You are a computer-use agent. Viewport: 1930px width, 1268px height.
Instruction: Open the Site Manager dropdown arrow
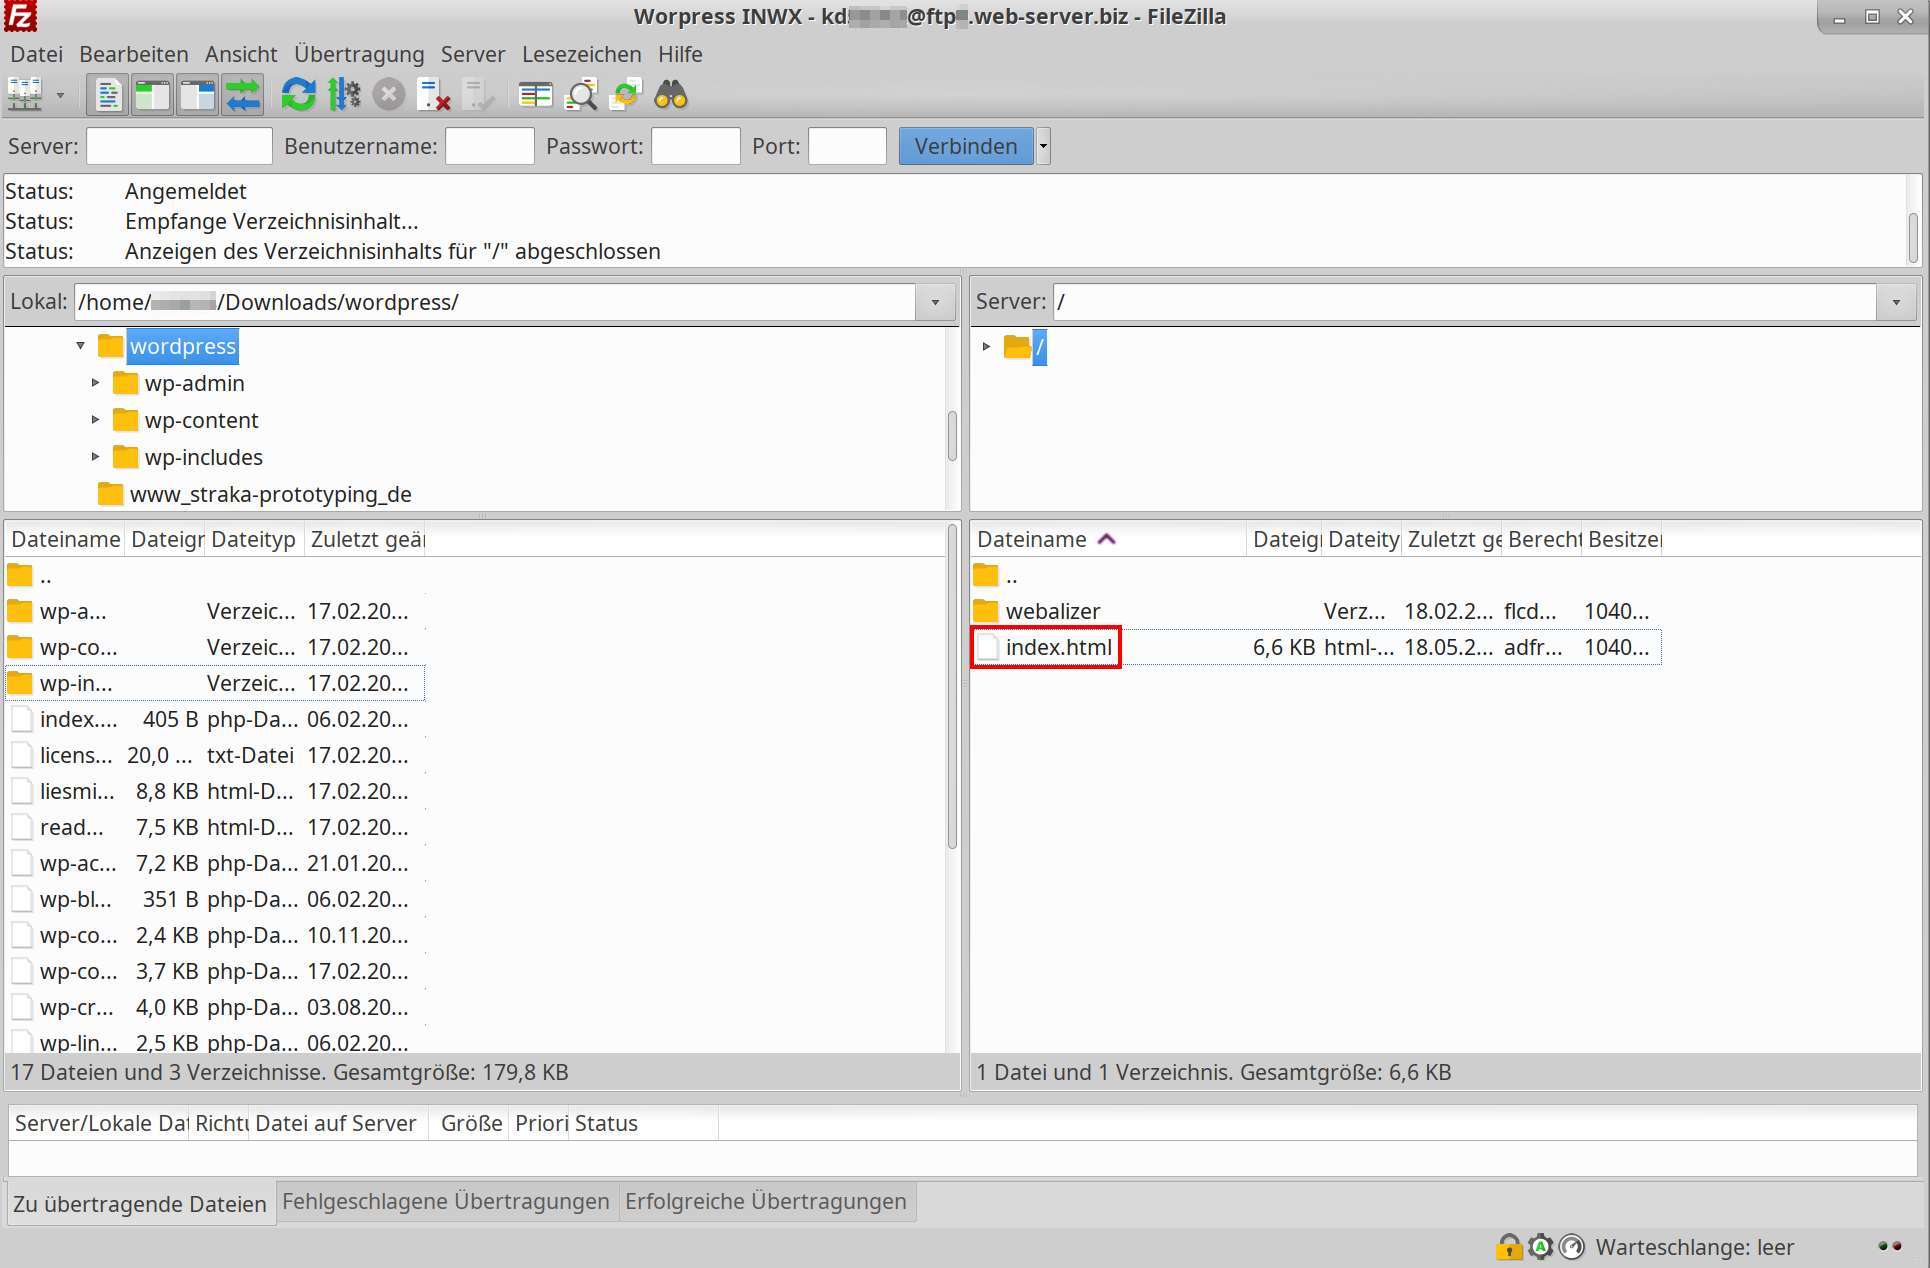point(60,95)
